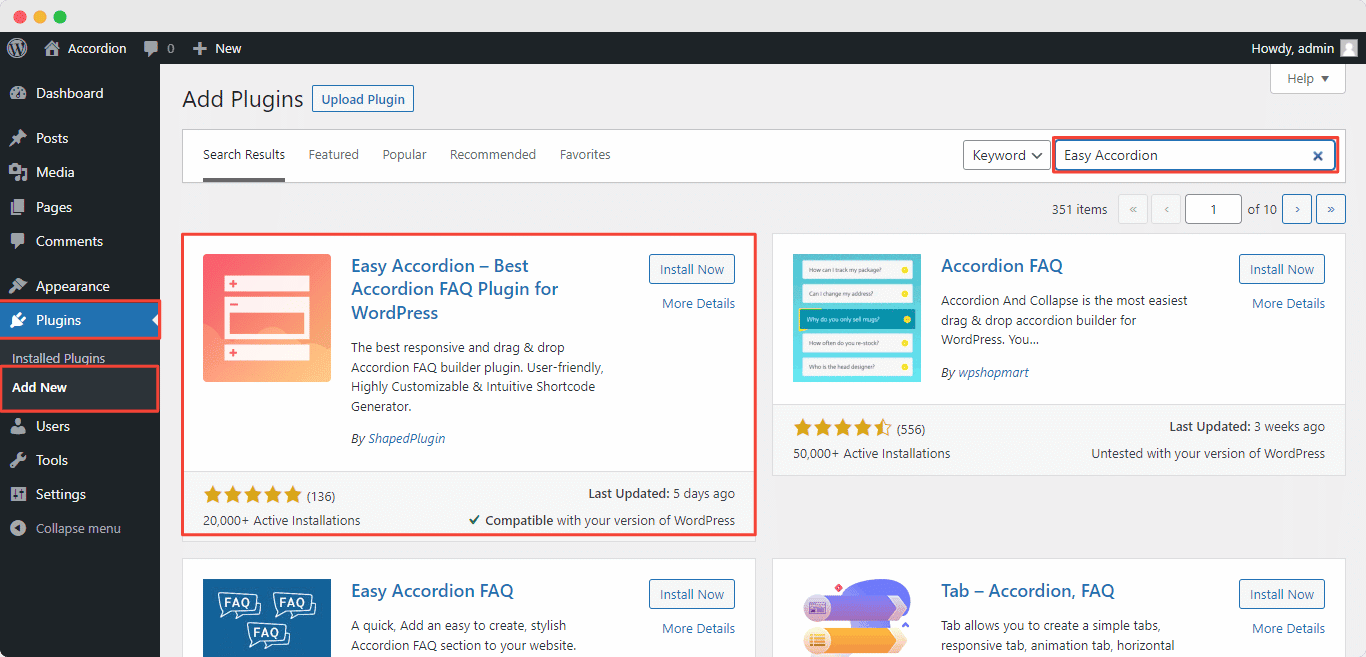The width and height of the screenshot is (1366, 657).
Task: Click the Tools wrench icon
Action: [x=22, y=460]
